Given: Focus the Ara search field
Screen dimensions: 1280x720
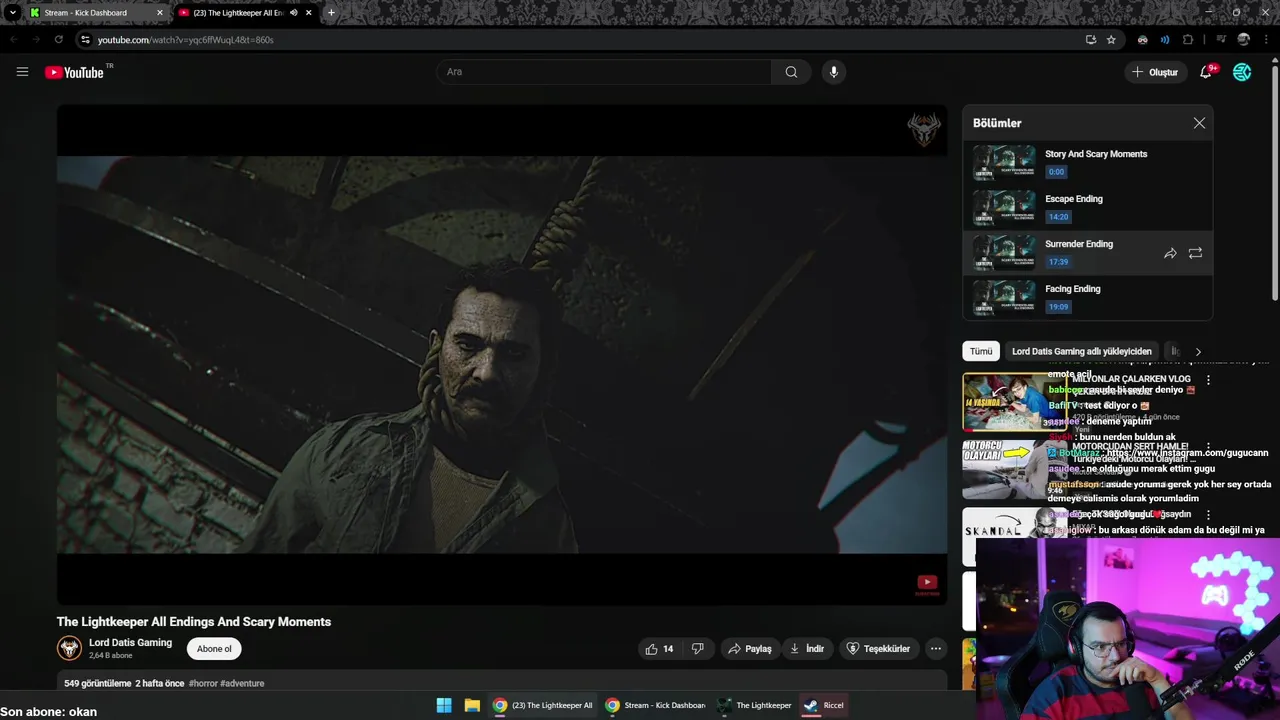Looking at the screenshot, I should (x=604, y=72).
